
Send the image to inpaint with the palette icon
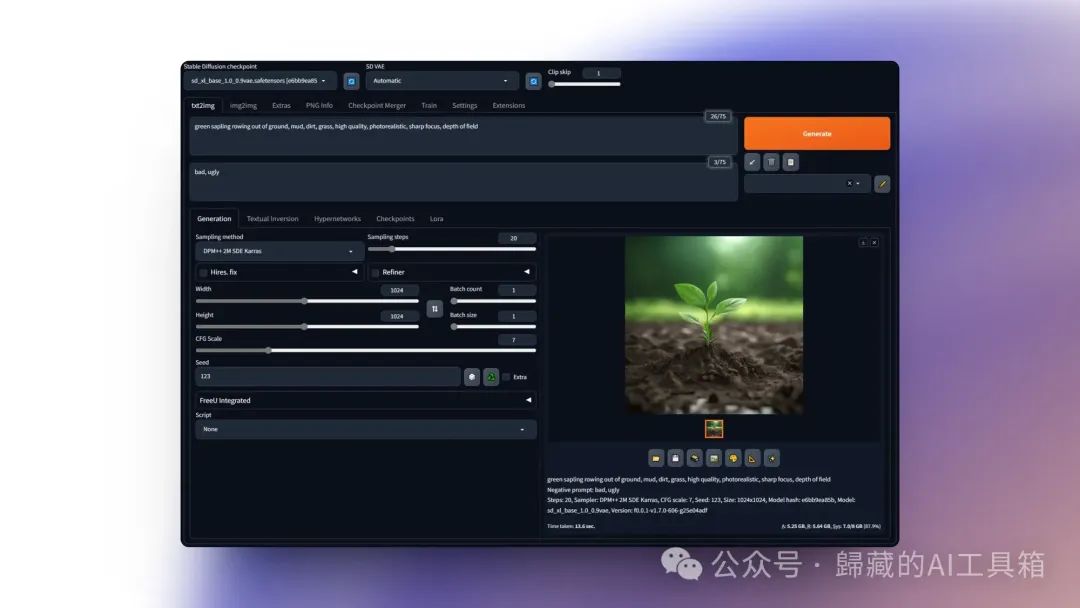pos(734,459)
